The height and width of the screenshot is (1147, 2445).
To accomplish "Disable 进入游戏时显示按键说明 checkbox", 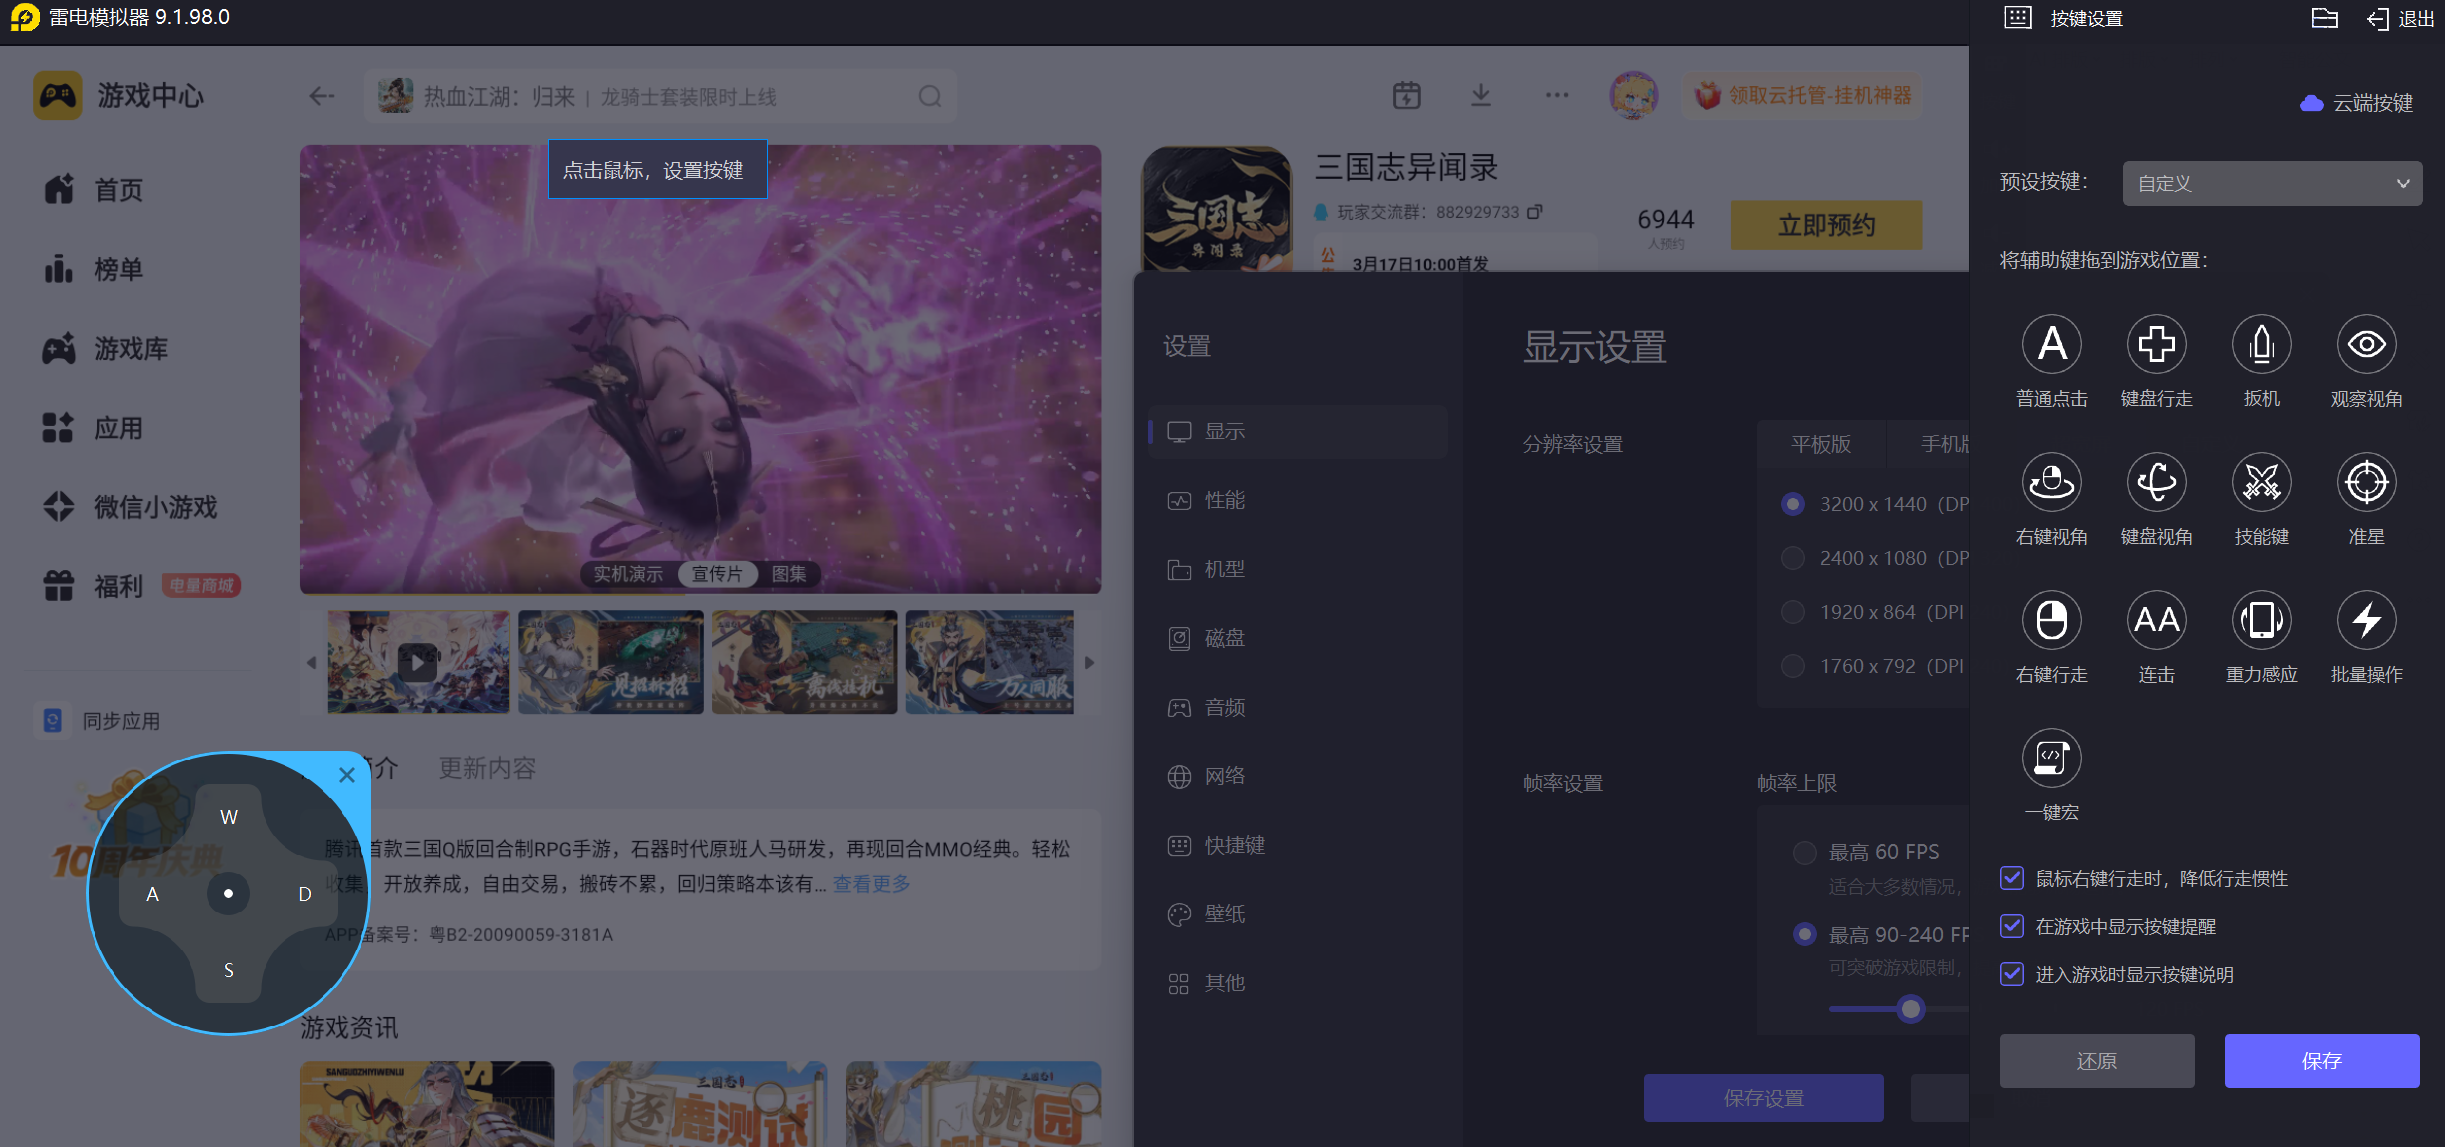I will point(2012,974).
